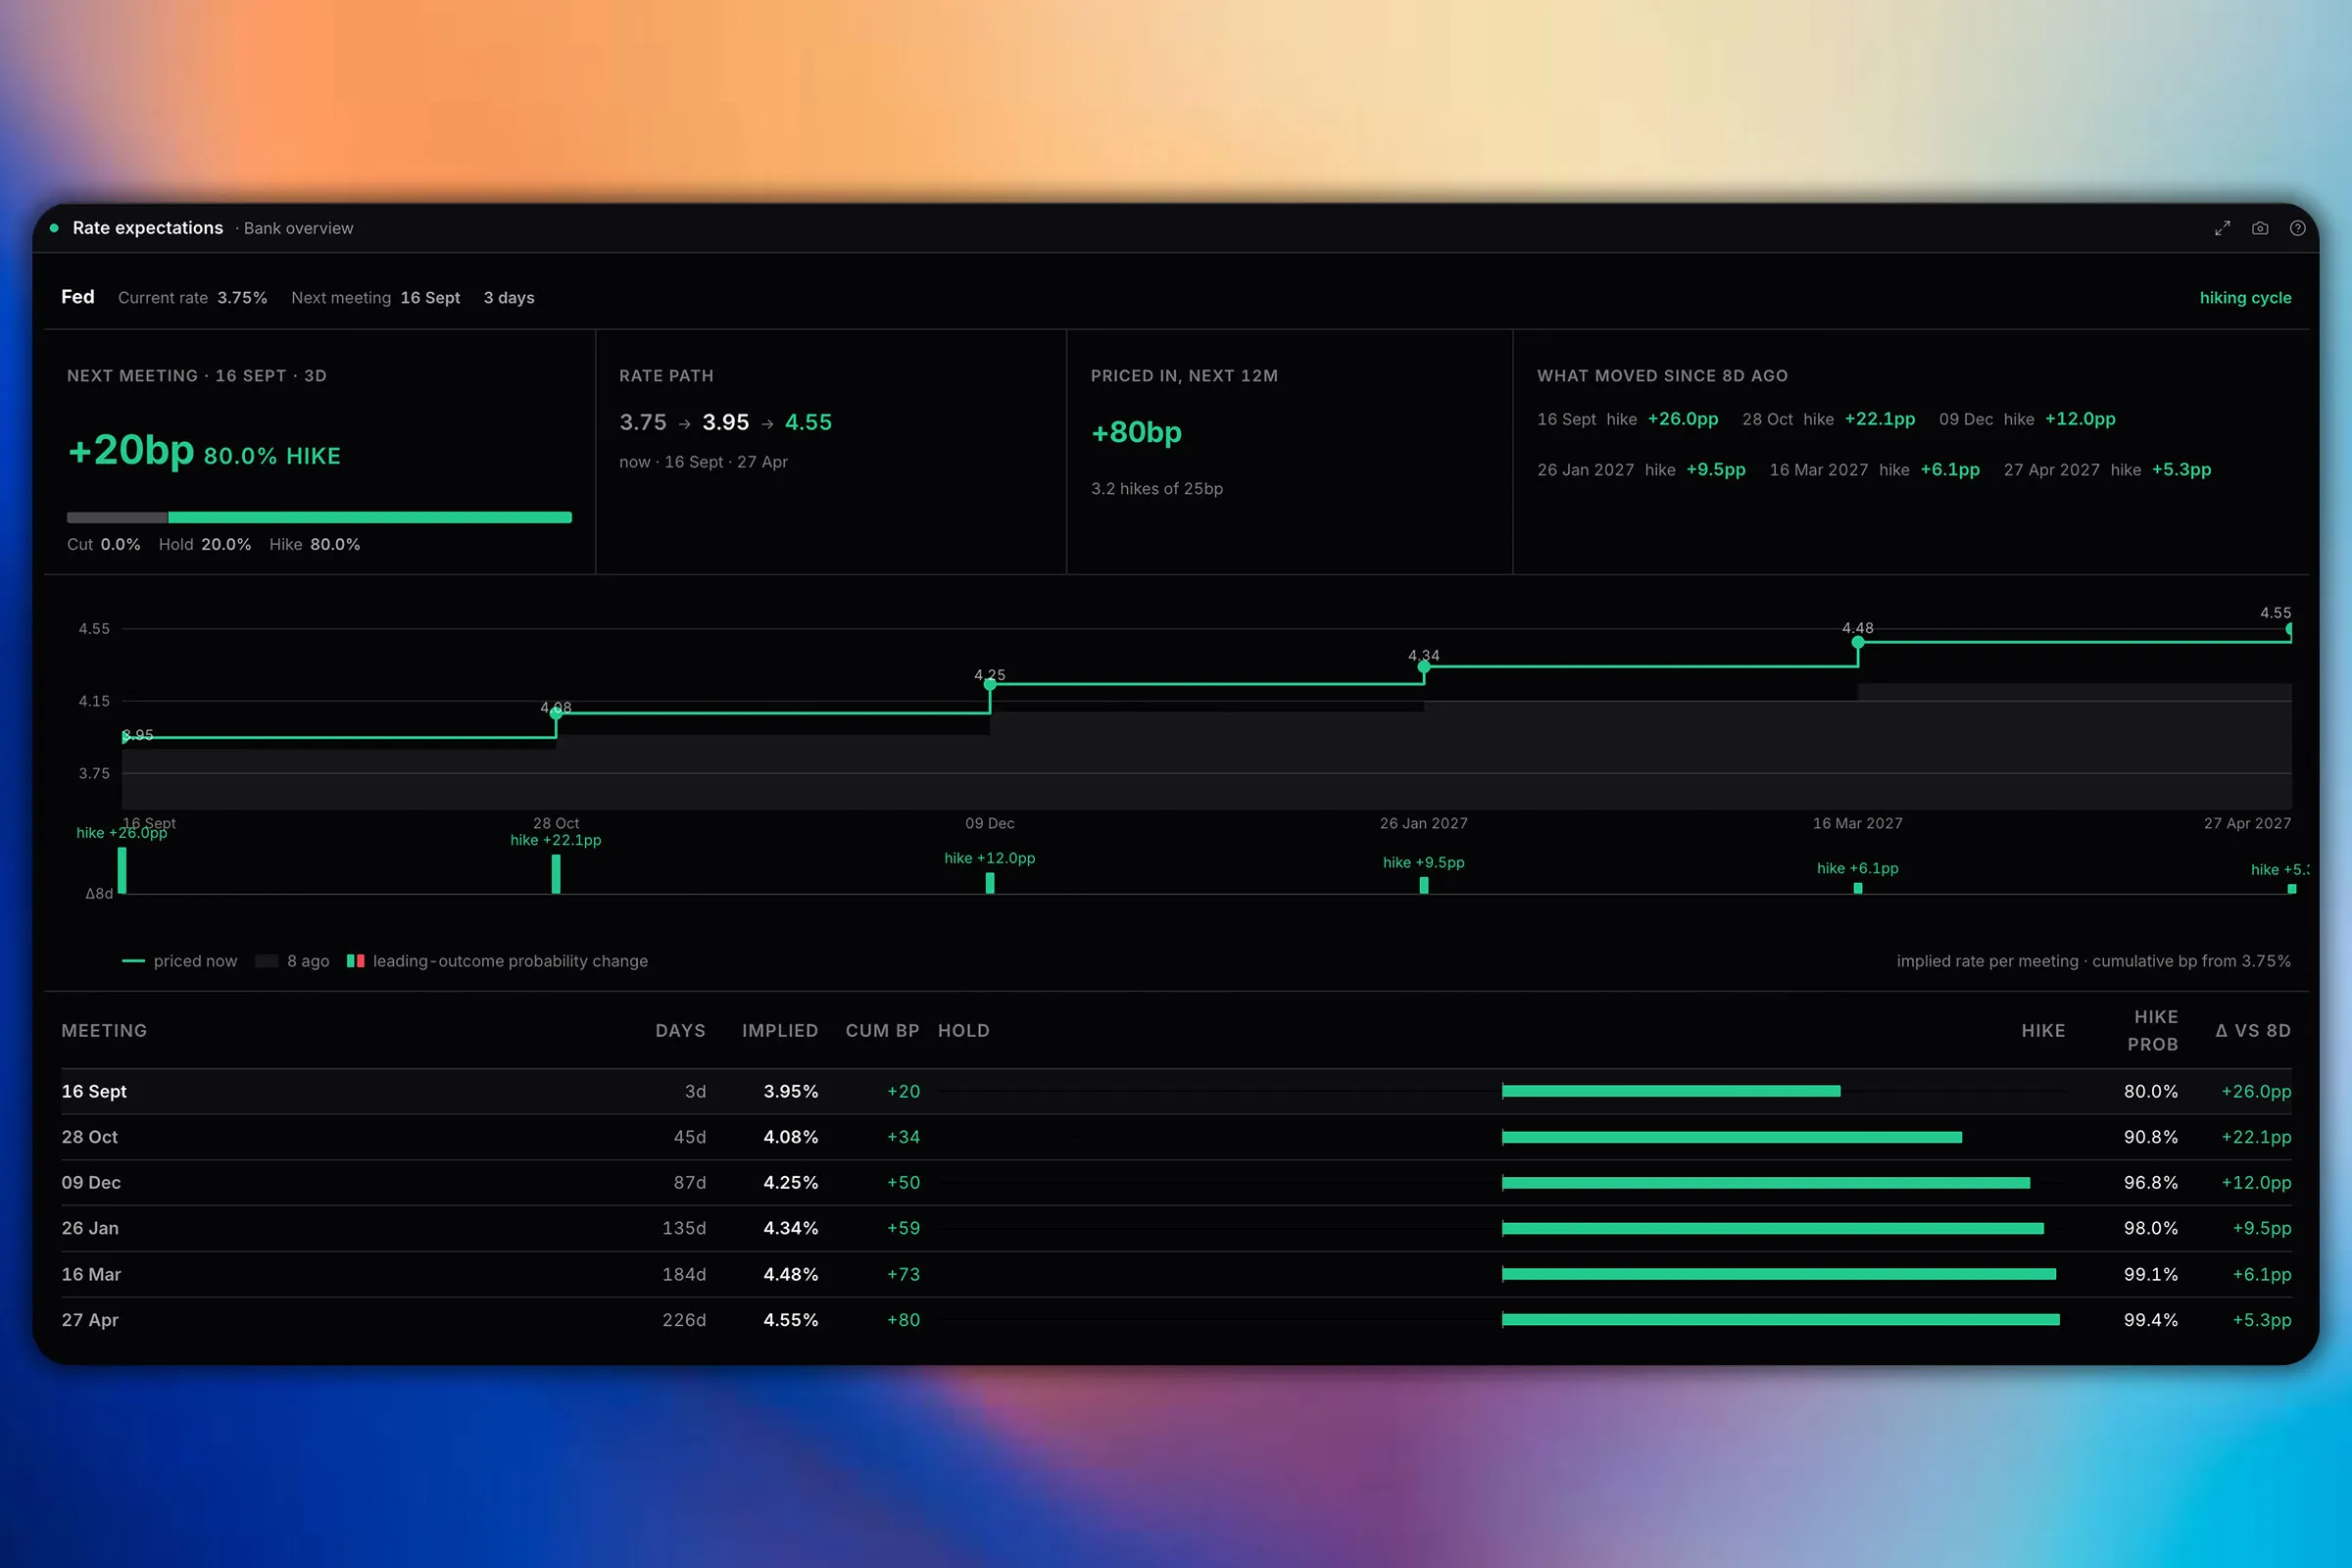Click the +20bp next meeting value

(x=131, y=450)
